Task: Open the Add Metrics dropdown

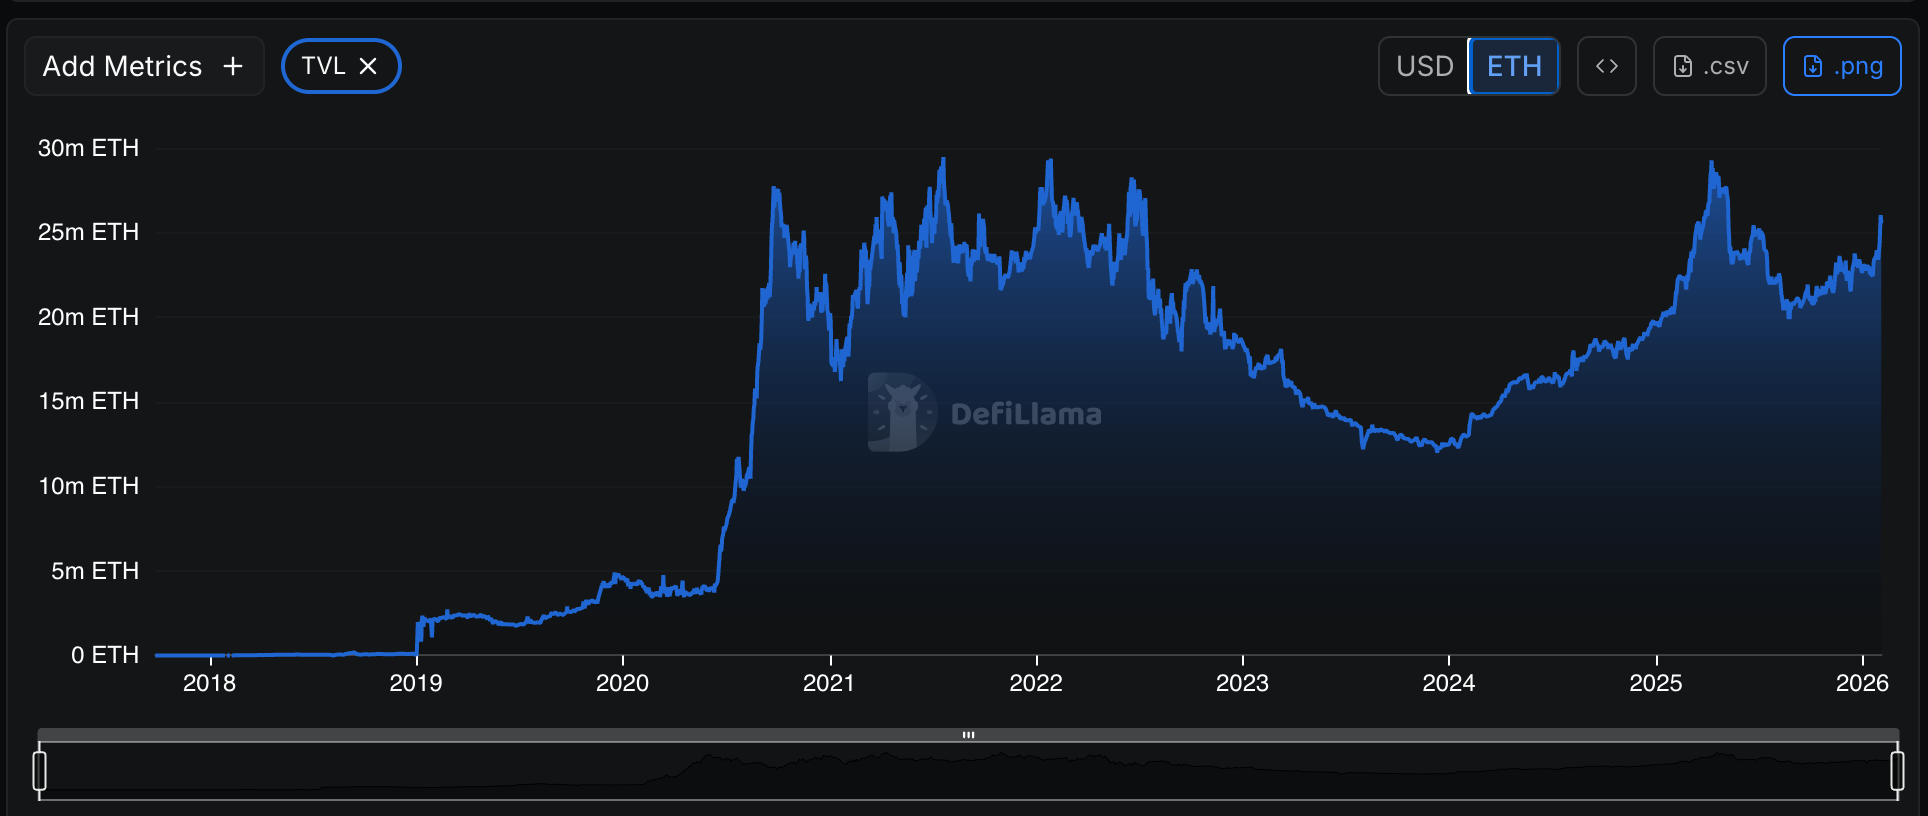Action: pos(123,66)
